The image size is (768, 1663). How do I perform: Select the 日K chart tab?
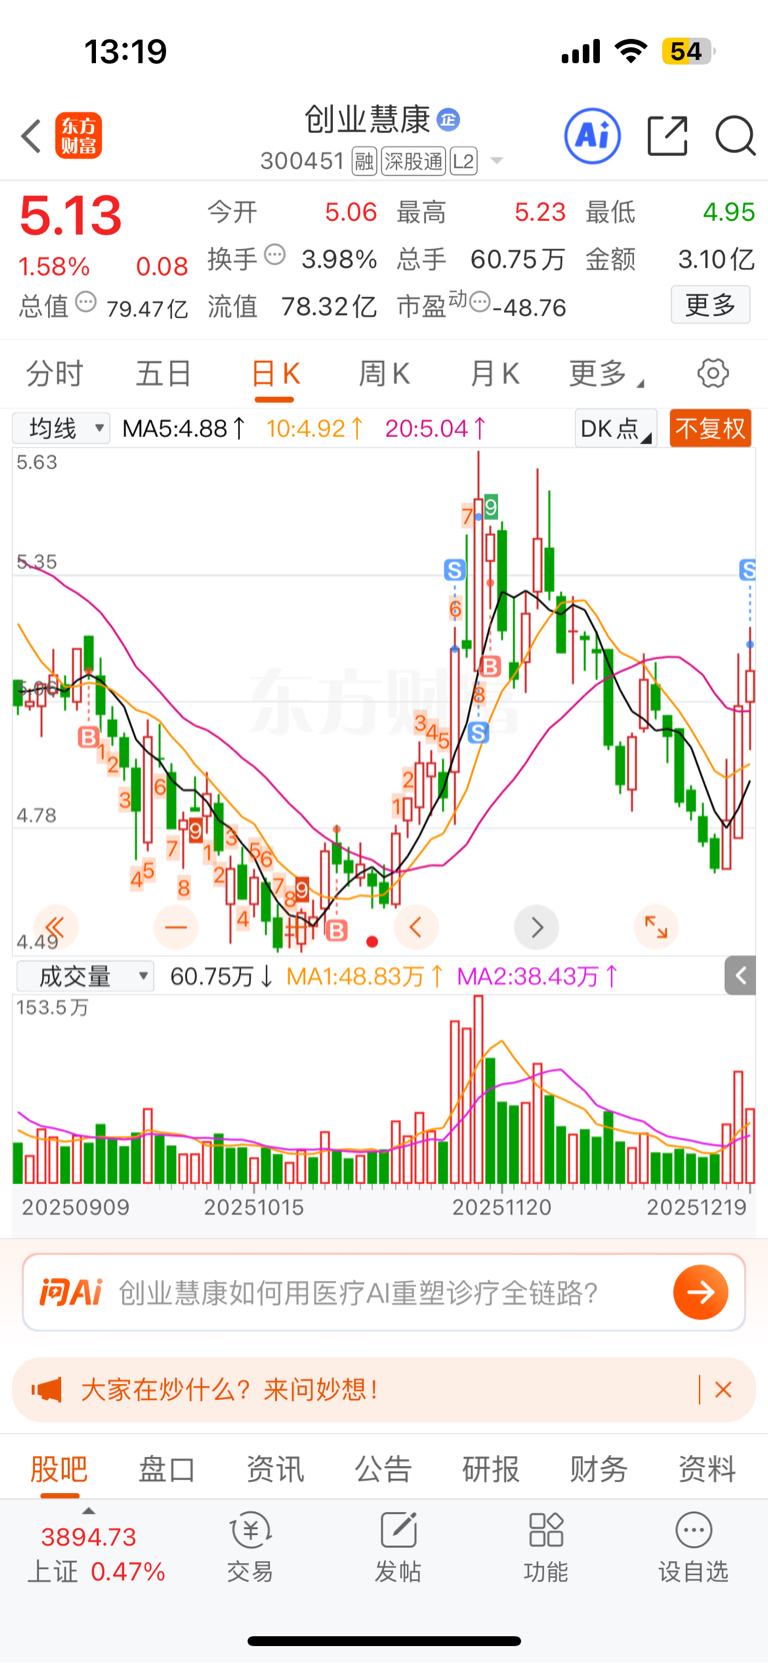[275, 373]
